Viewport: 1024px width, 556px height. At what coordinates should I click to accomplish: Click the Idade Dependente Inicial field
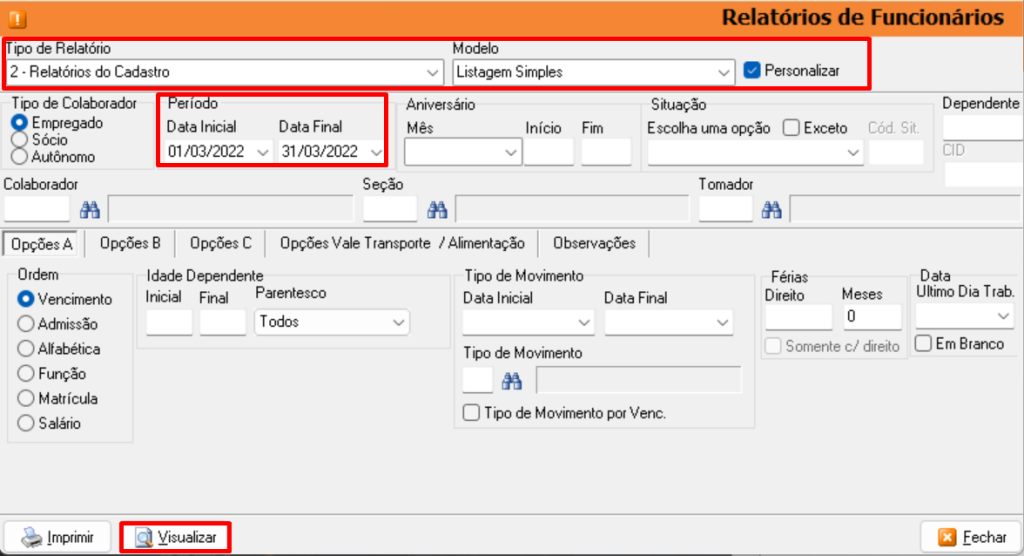click(169, 322)
